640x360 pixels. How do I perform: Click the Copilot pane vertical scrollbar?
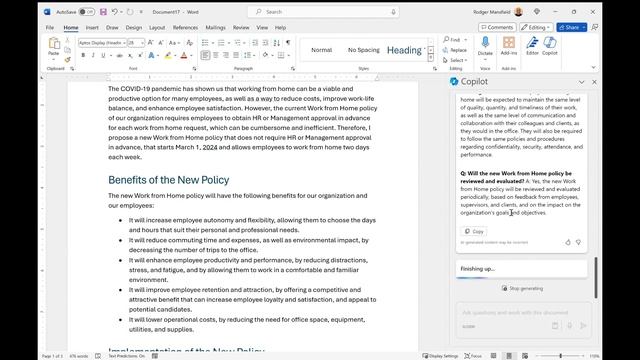coord(596,278)
